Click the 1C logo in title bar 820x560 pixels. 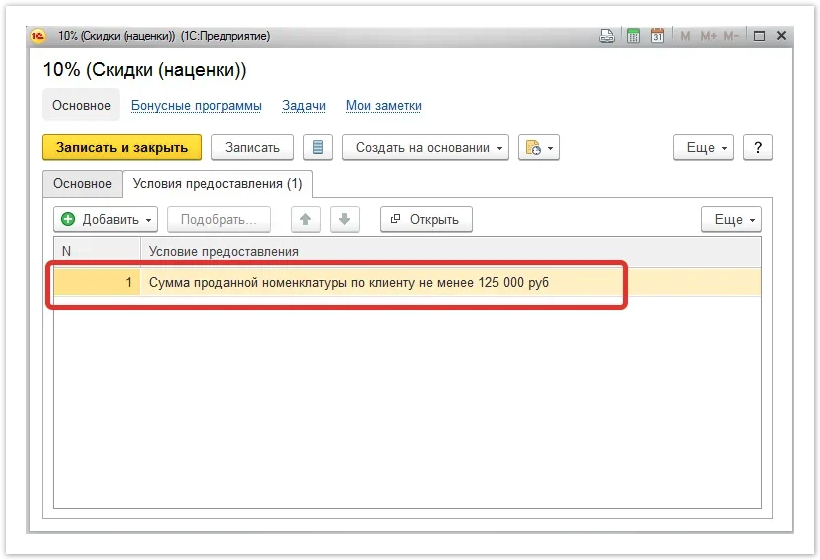pos(38,36)
